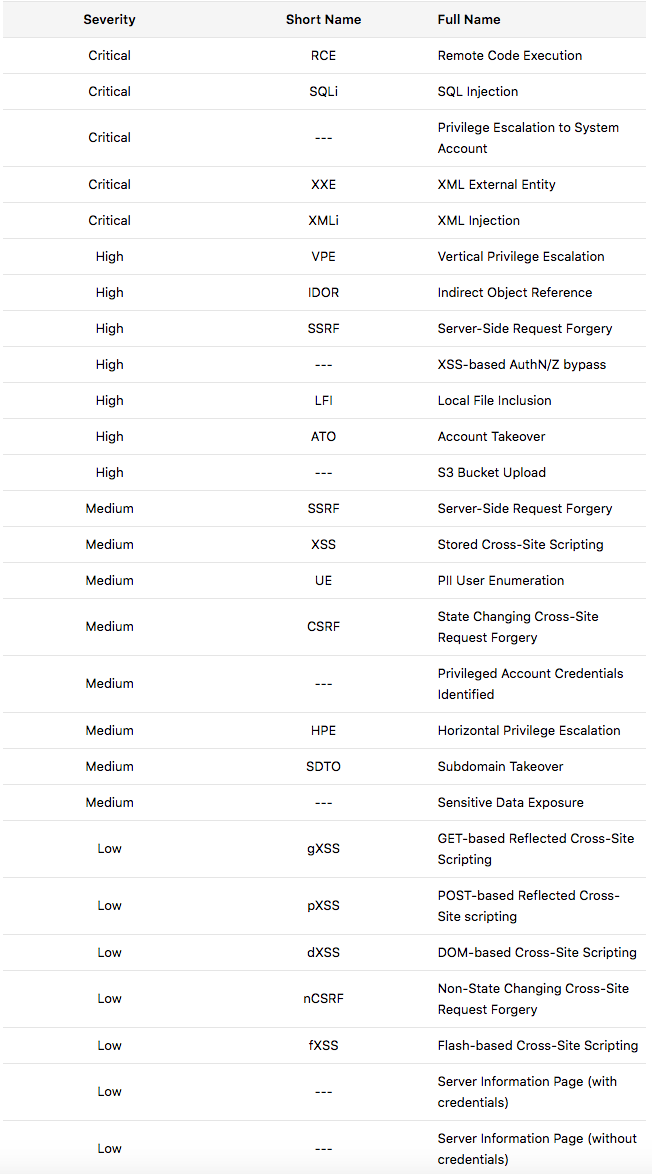This screenshot has width=652, height=1174.
Task: Click the SQL Injection full name cell
Action: click(x=478, y=91)
